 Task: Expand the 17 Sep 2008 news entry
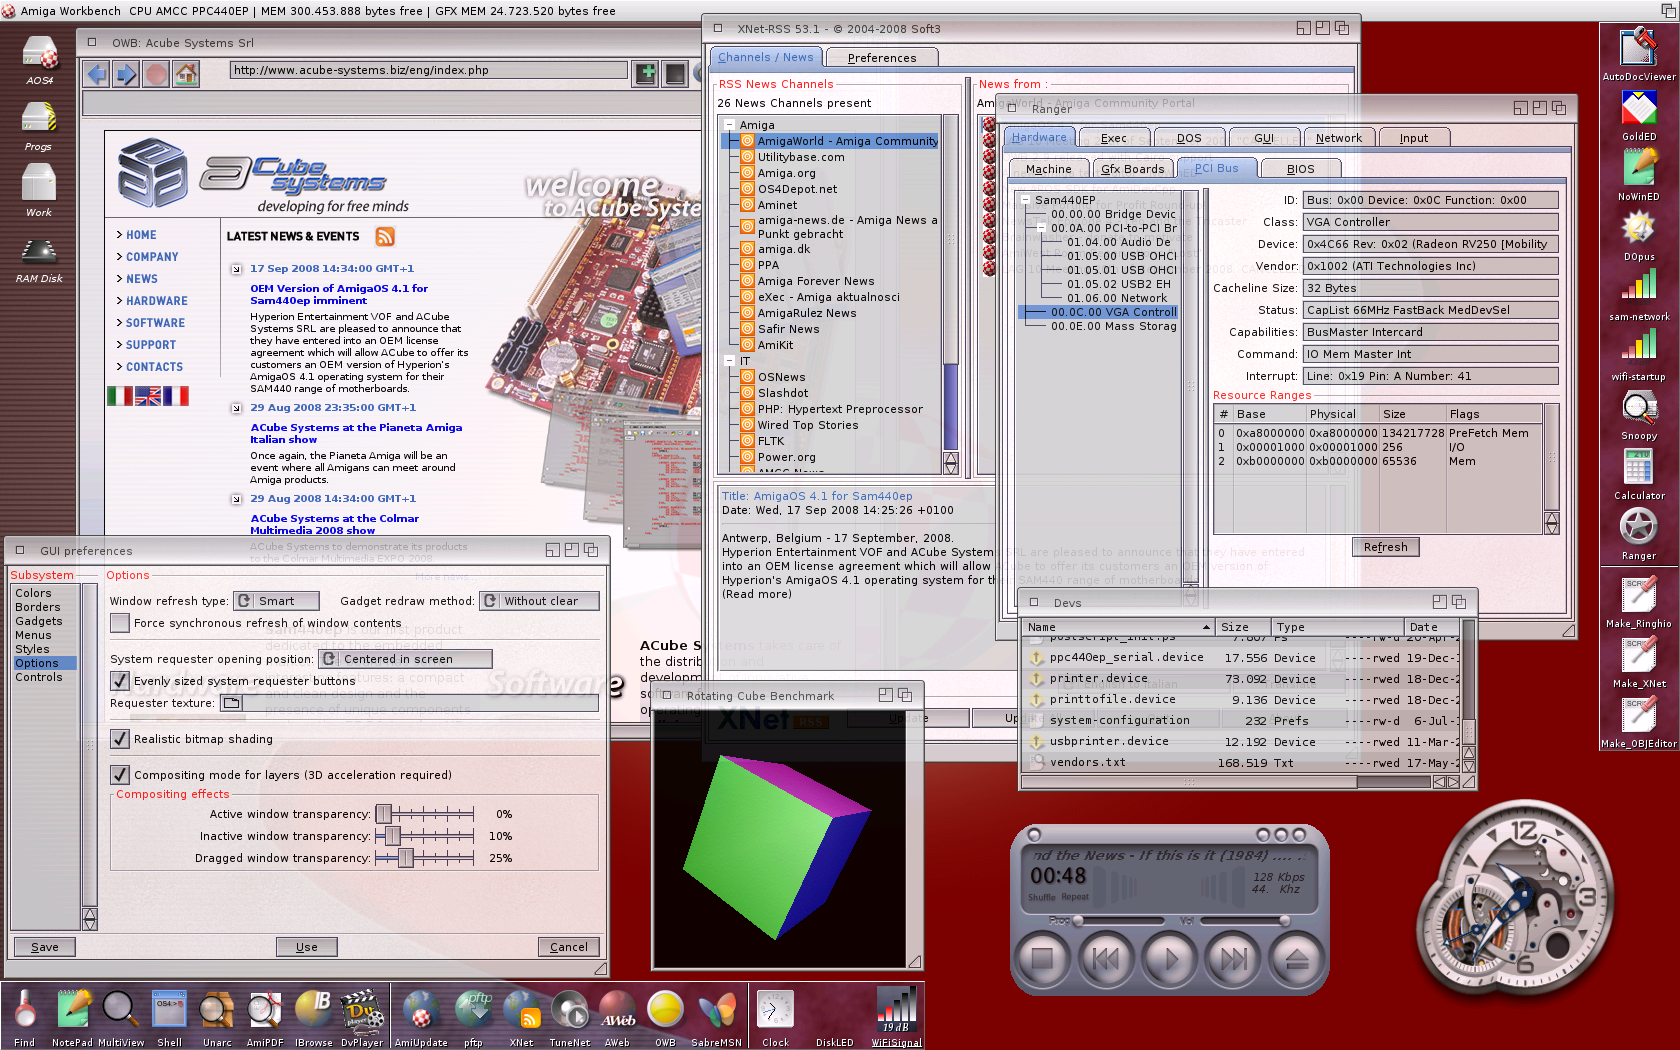(236, 269)
